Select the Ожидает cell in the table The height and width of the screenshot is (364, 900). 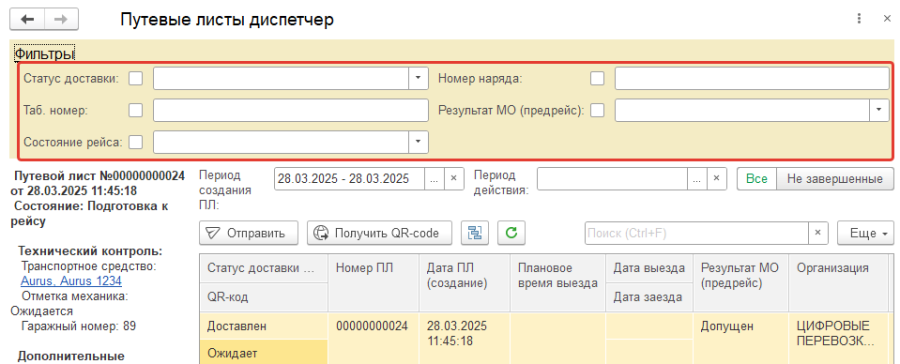click(x=263, y=351)
